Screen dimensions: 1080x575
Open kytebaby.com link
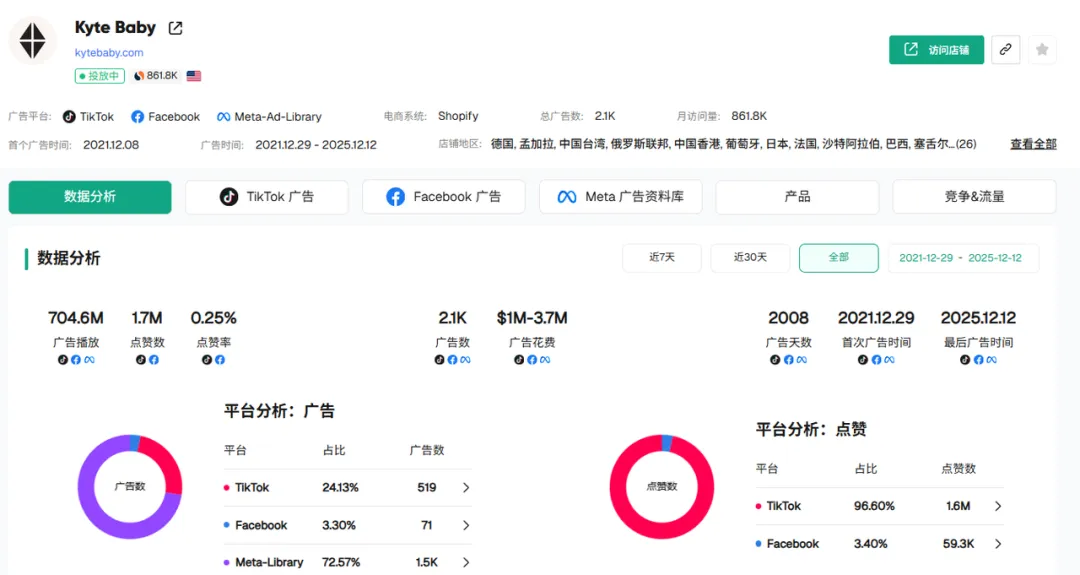pyautogui.click(x=109, y=52)
